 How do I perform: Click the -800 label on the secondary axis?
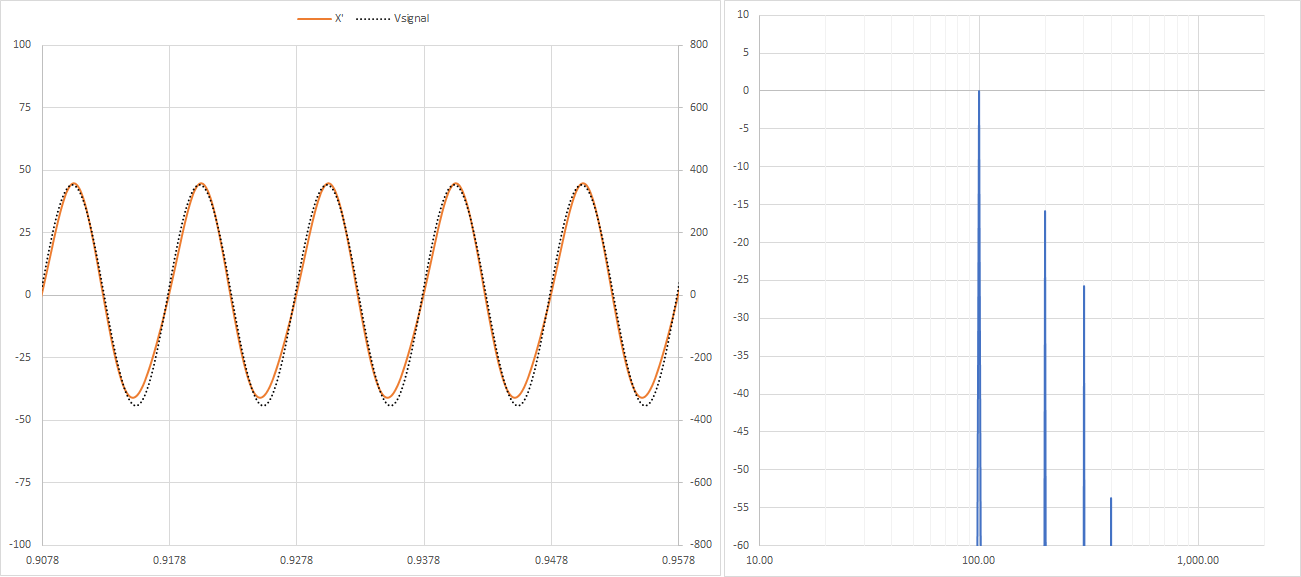pos(700,545)
